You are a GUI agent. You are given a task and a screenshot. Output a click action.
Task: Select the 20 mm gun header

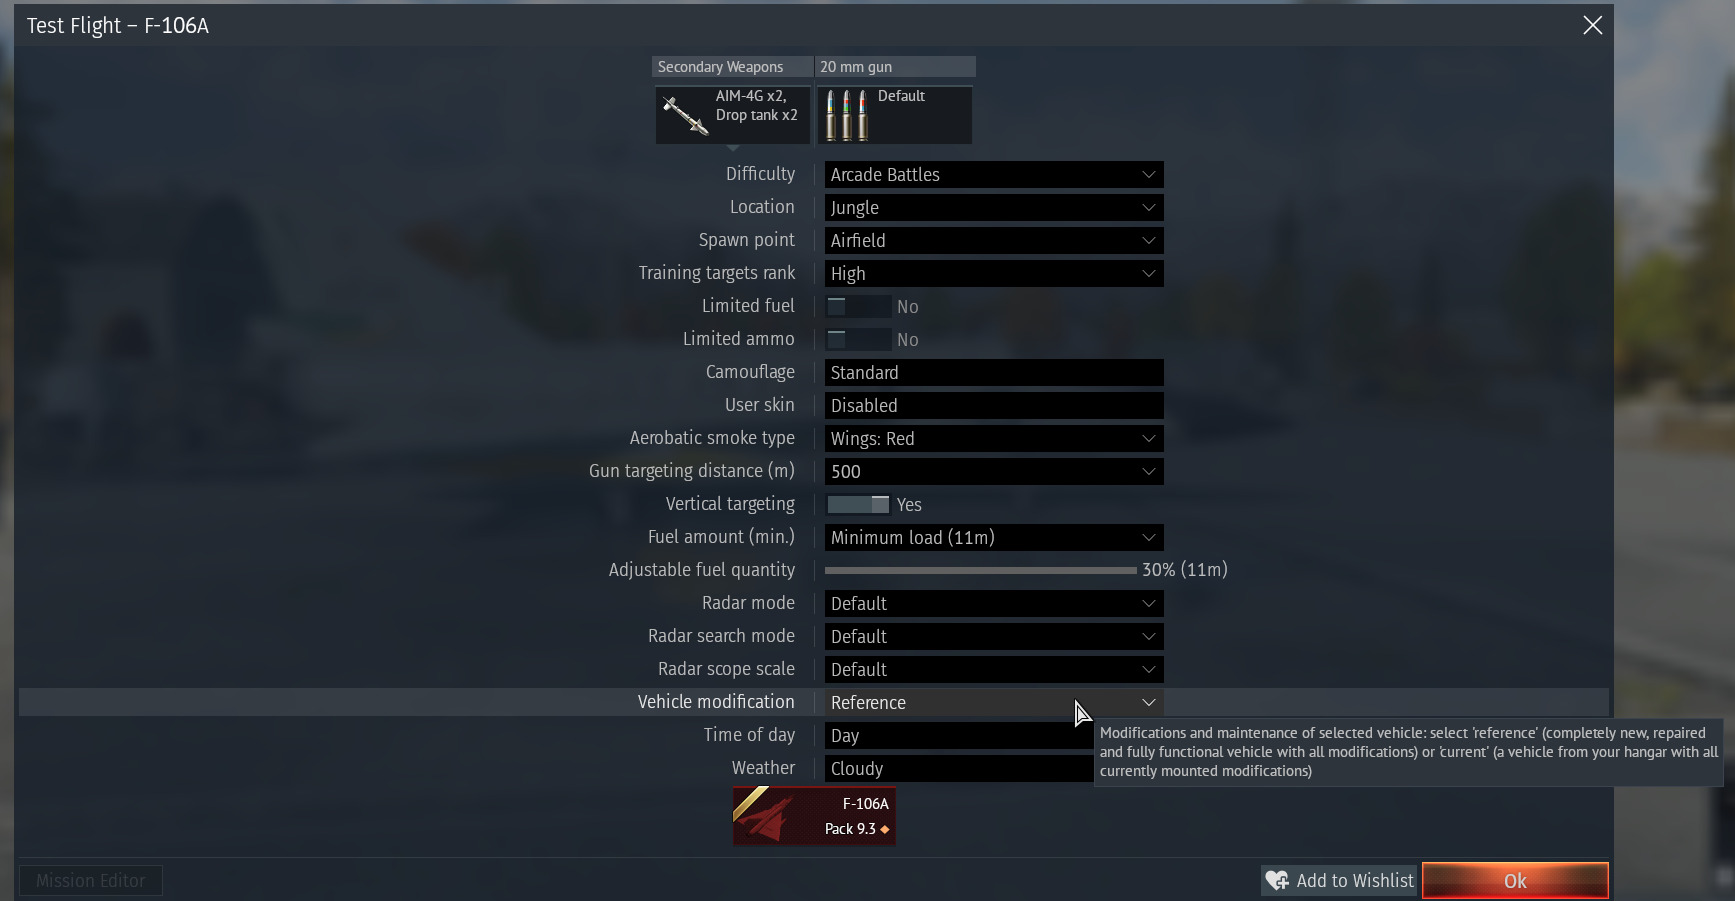click(x=895, y=66)
